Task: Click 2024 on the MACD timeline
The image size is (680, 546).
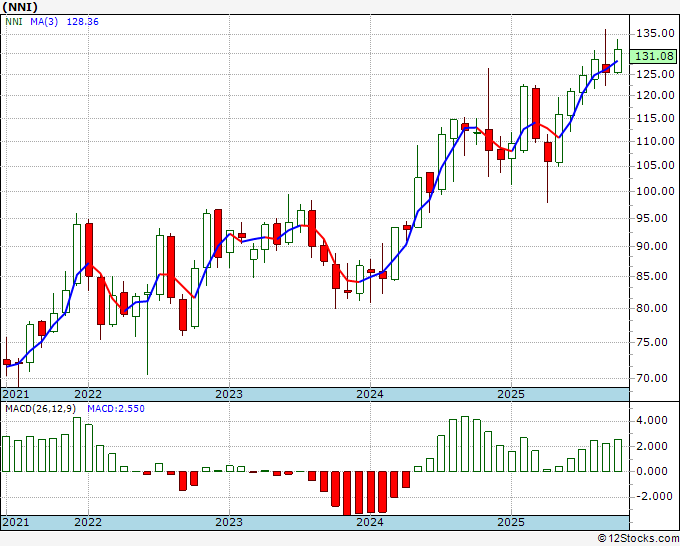Action: tap(370, 522)
